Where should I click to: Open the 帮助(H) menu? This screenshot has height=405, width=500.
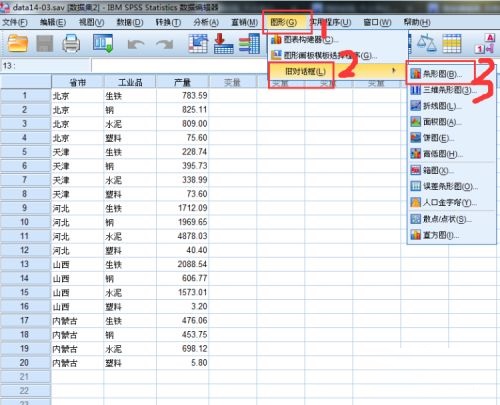(x=417, y=22)
